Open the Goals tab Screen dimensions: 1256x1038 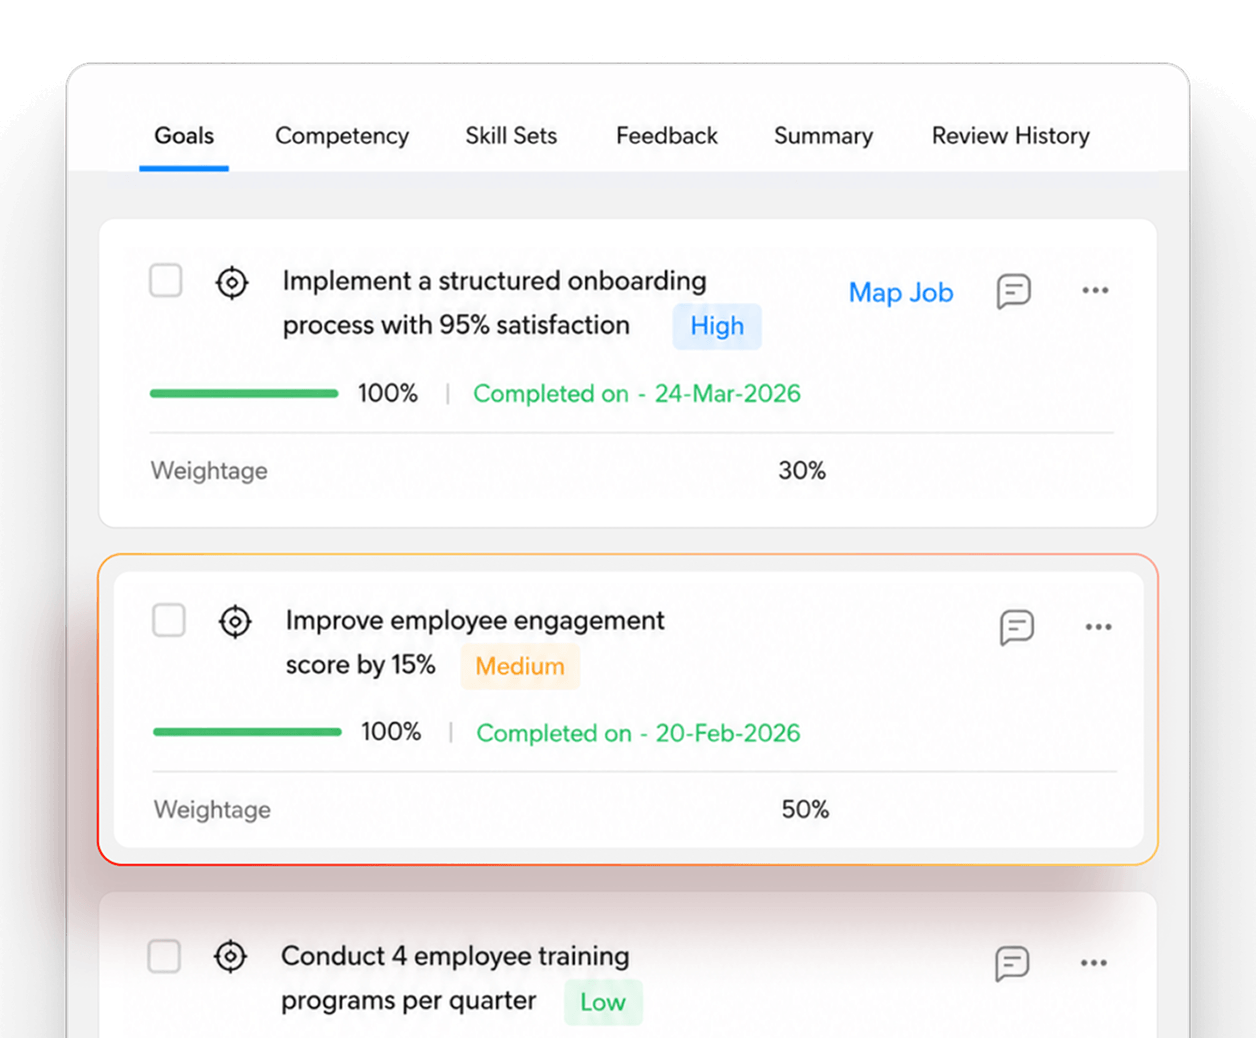point(184,136)
